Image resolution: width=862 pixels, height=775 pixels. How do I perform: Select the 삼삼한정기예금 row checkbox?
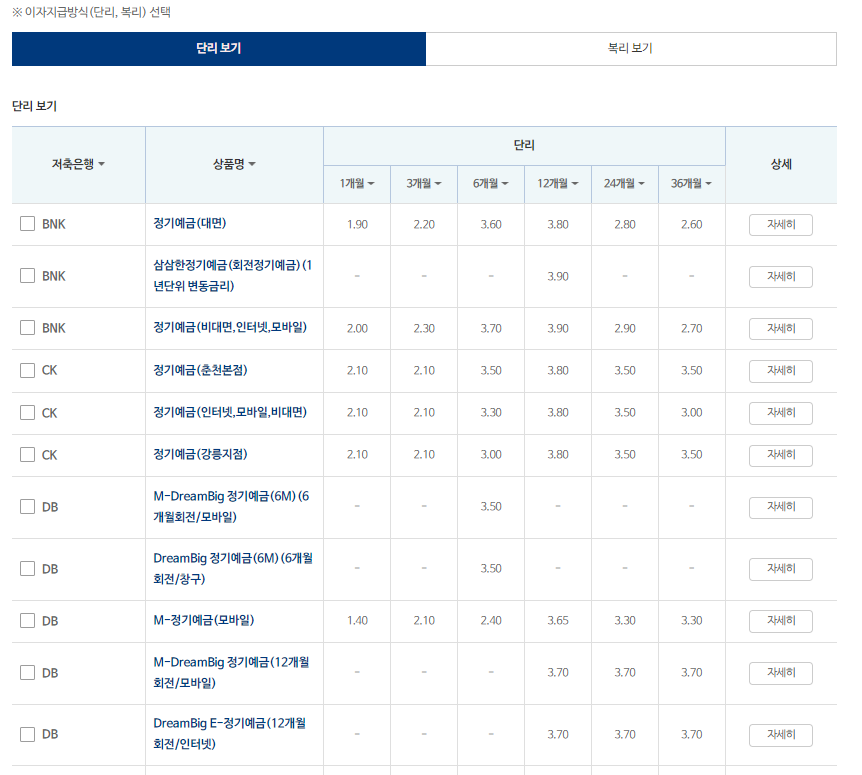tap(28, 276)
